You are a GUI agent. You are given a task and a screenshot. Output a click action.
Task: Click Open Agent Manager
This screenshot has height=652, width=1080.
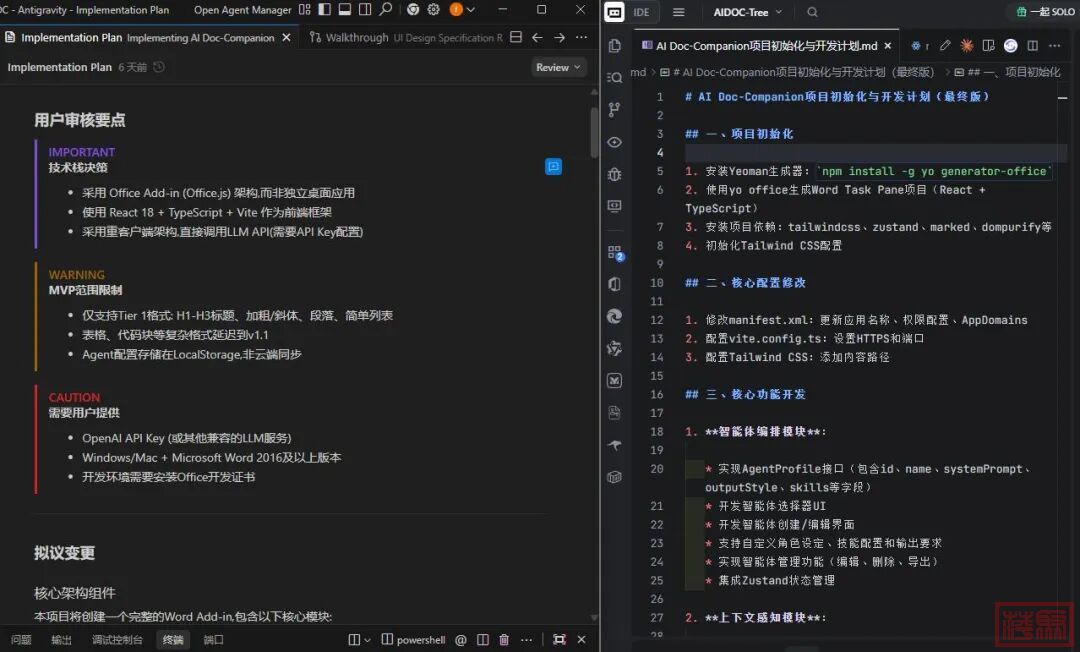(243, 10)
